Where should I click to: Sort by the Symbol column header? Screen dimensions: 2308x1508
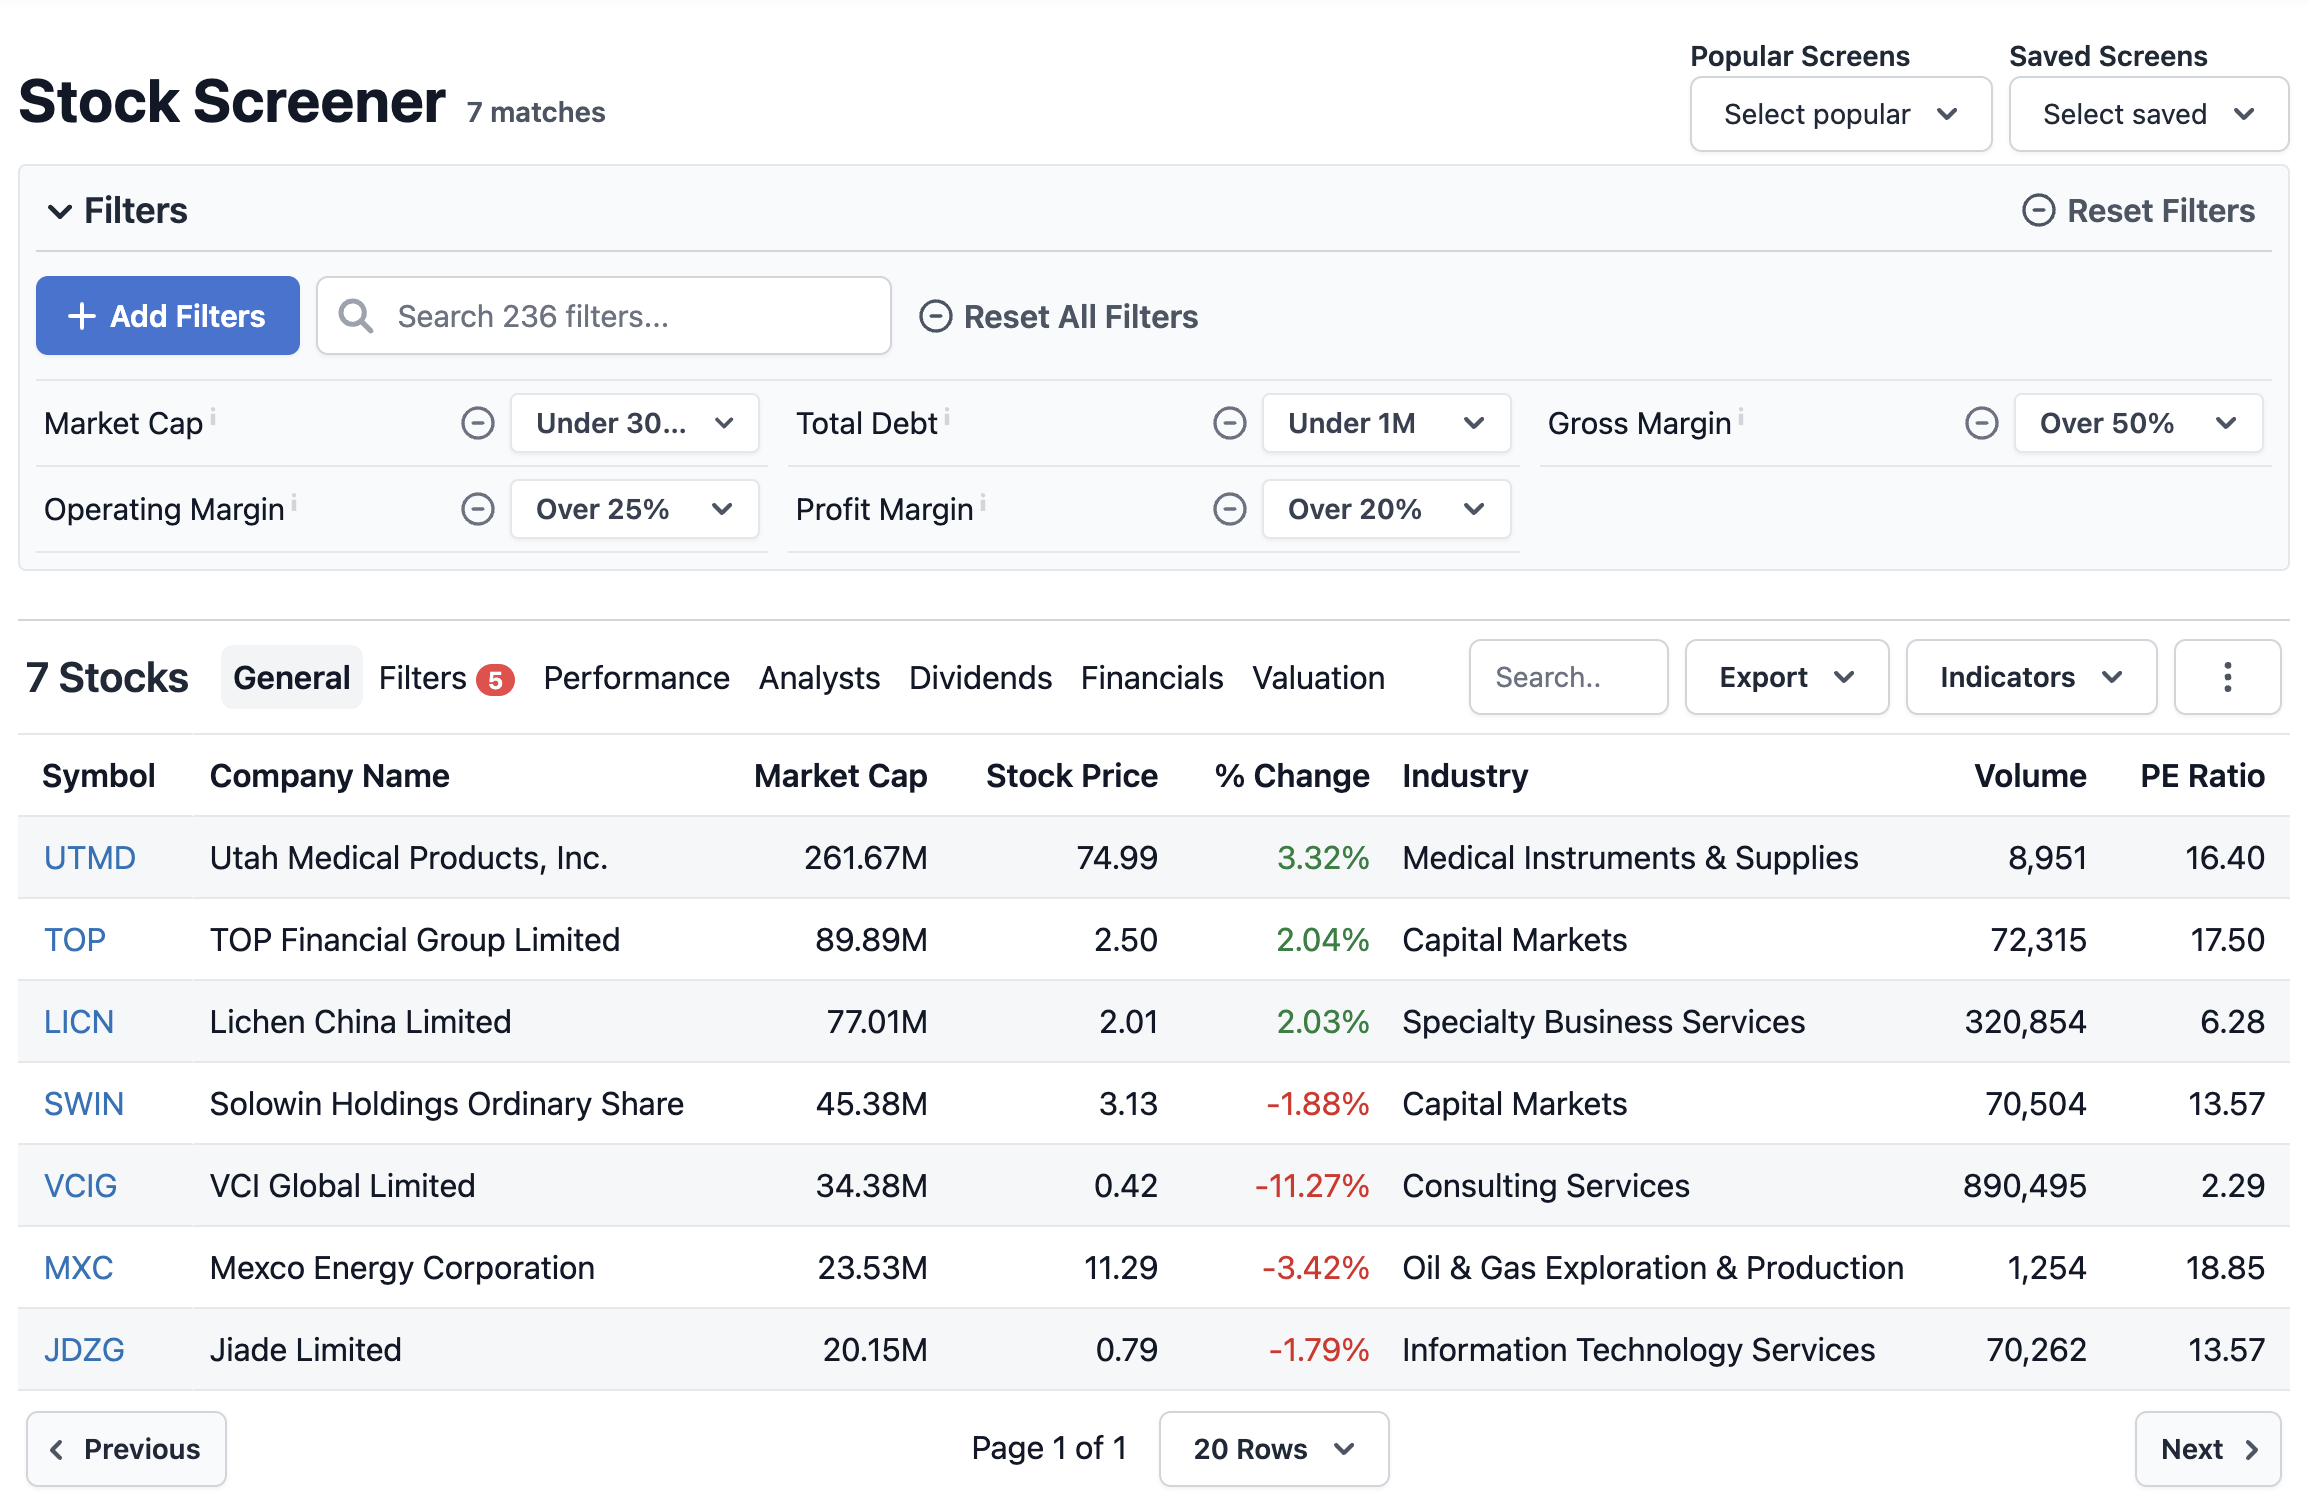[98, 776]
